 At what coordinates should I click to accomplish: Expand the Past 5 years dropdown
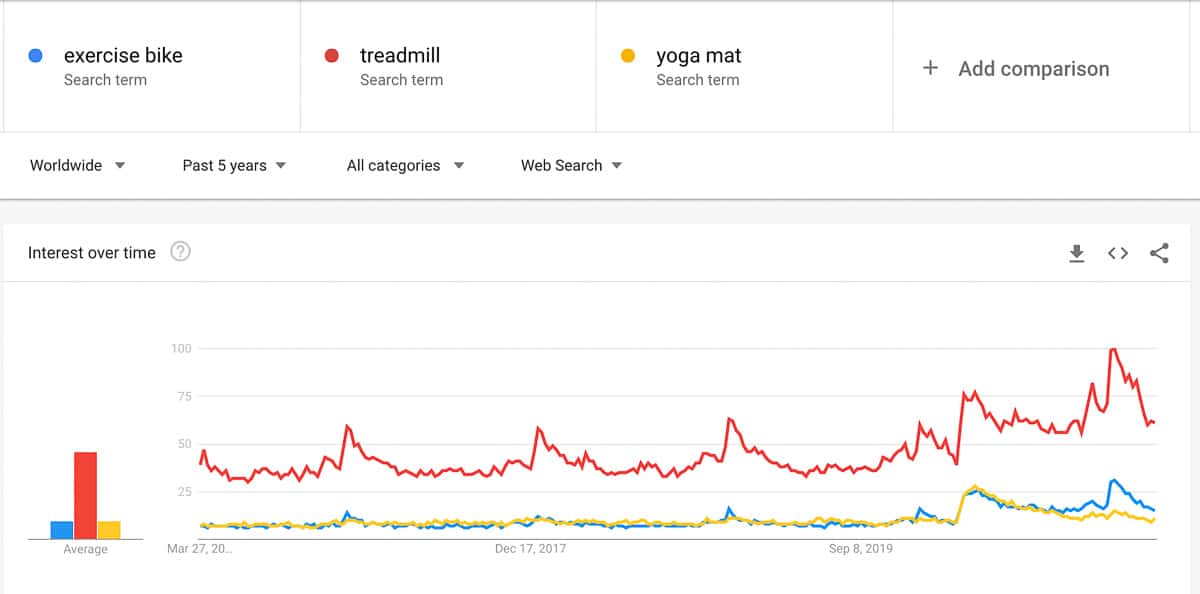point(234,166)
